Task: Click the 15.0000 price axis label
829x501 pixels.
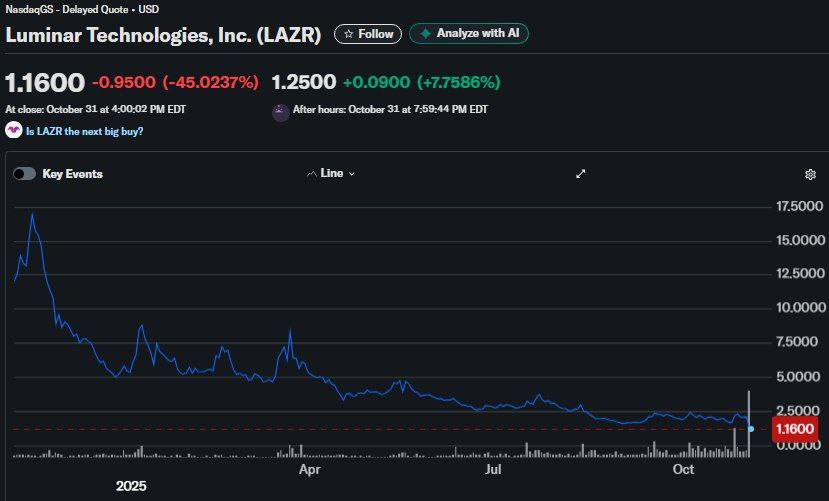Action: [800, 240]
